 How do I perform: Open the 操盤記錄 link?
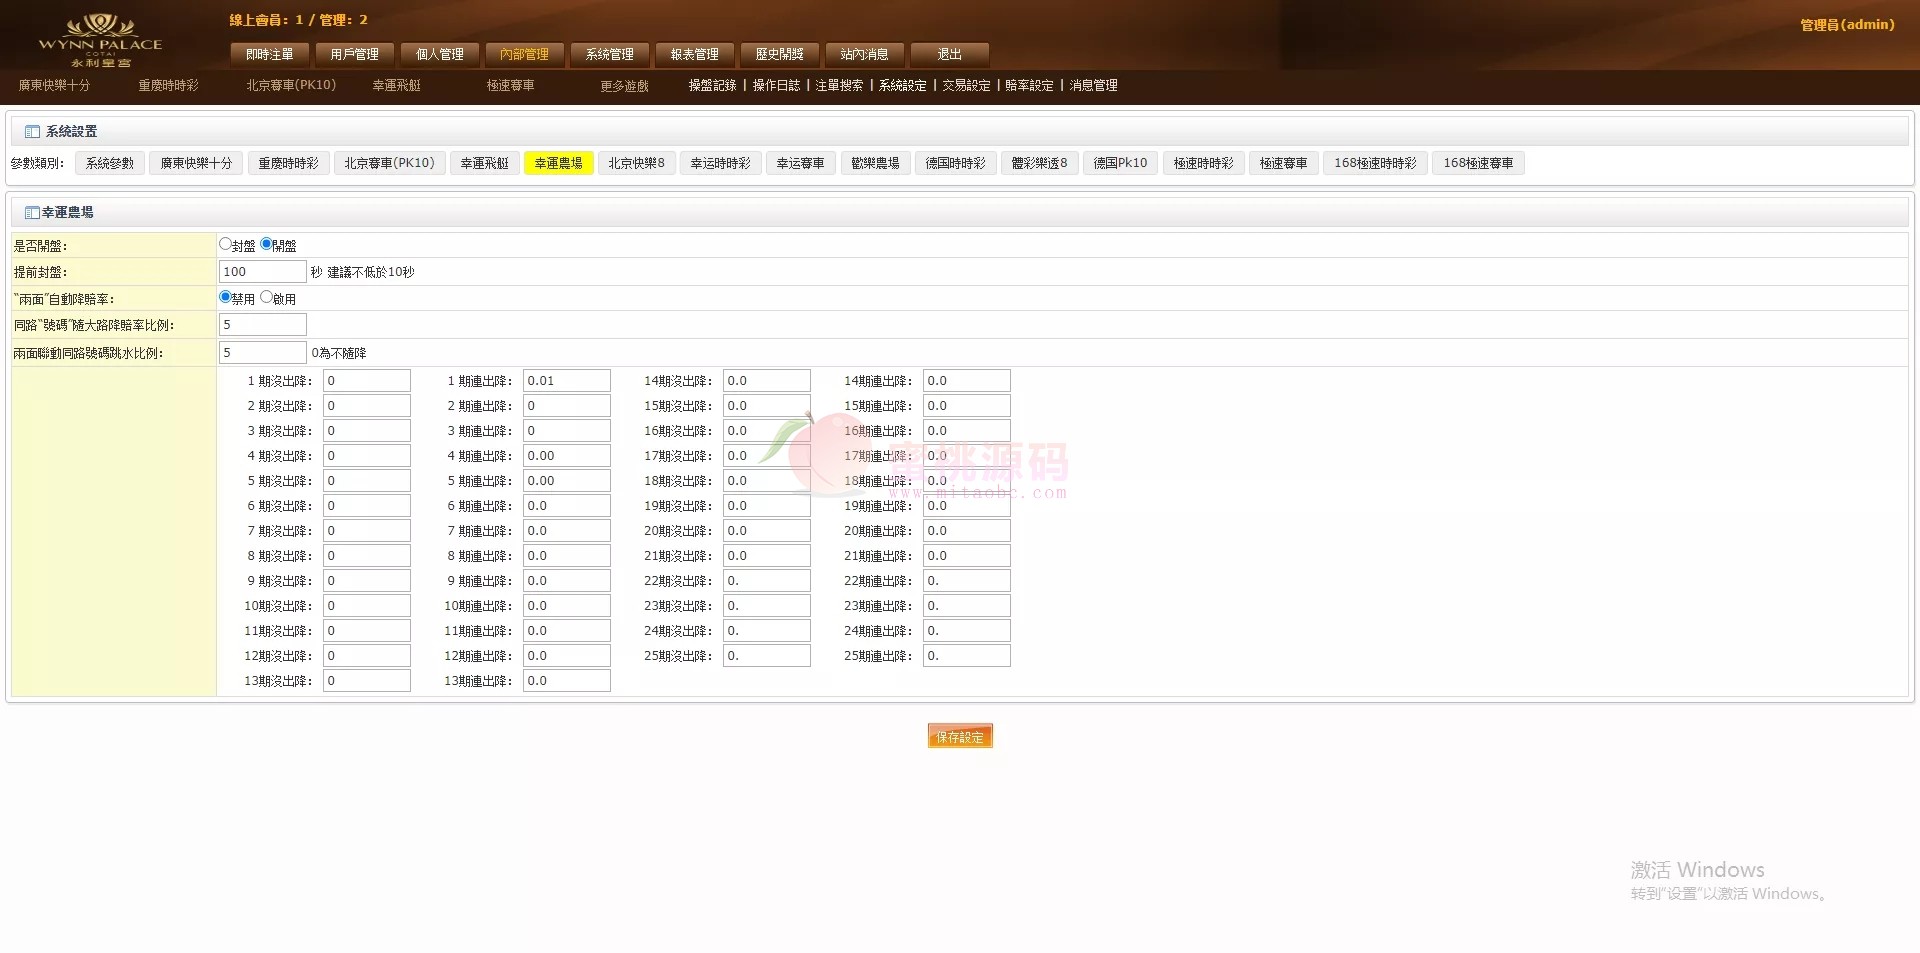[712, 86]
